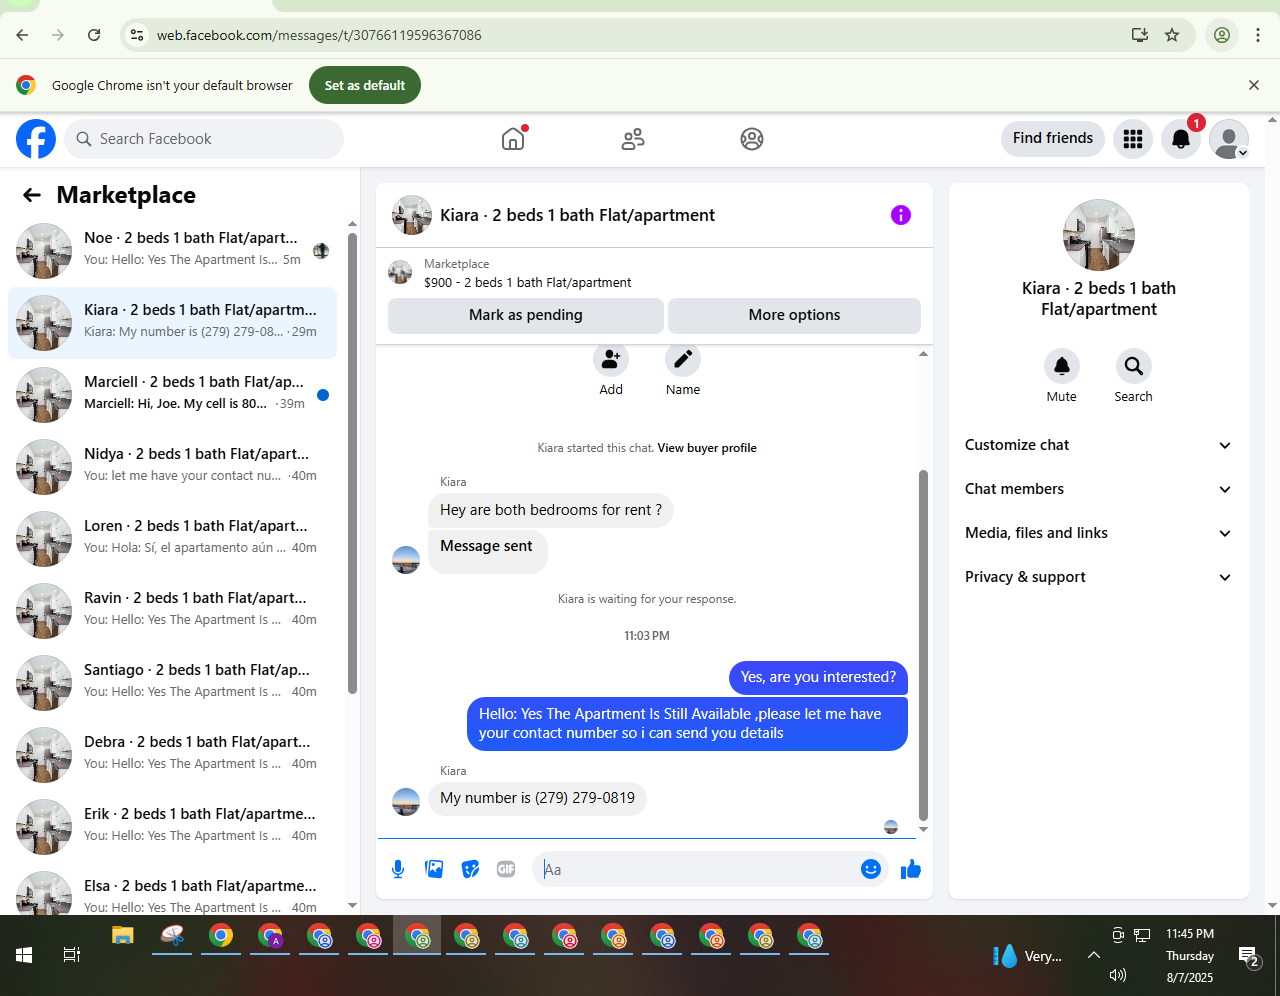Open the Windows notification center icon
Image resolution: width=1280 pixels, height=996 pixels.
coord(1249,957)
